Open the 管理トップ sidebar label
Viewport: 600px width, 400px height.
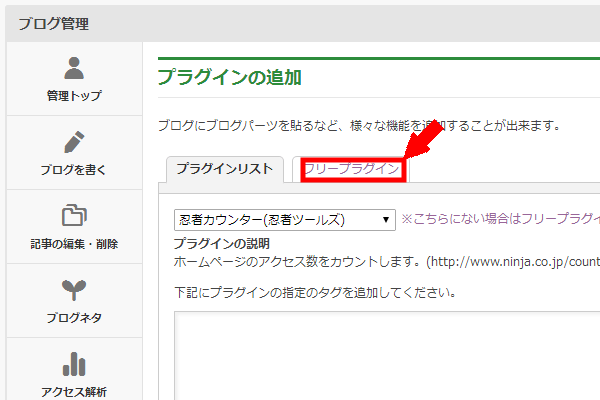tap(74, 95)
